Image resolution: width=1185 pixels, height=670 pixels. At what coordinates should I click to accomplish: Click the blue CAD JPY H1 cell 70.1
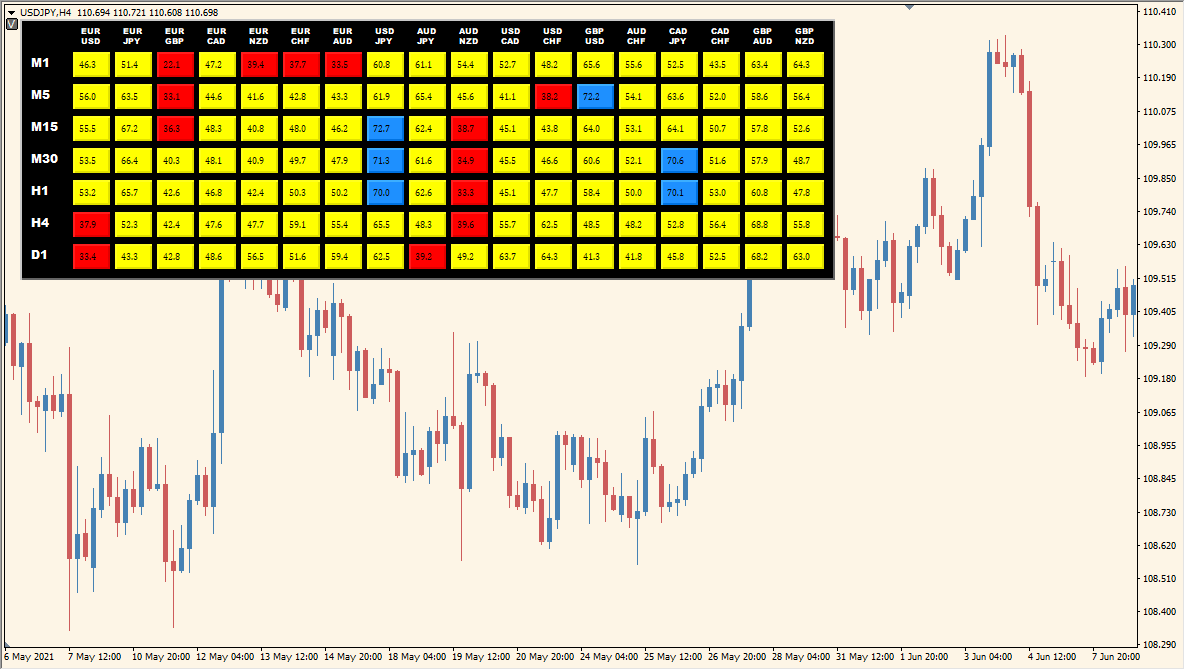coord(679,193)
